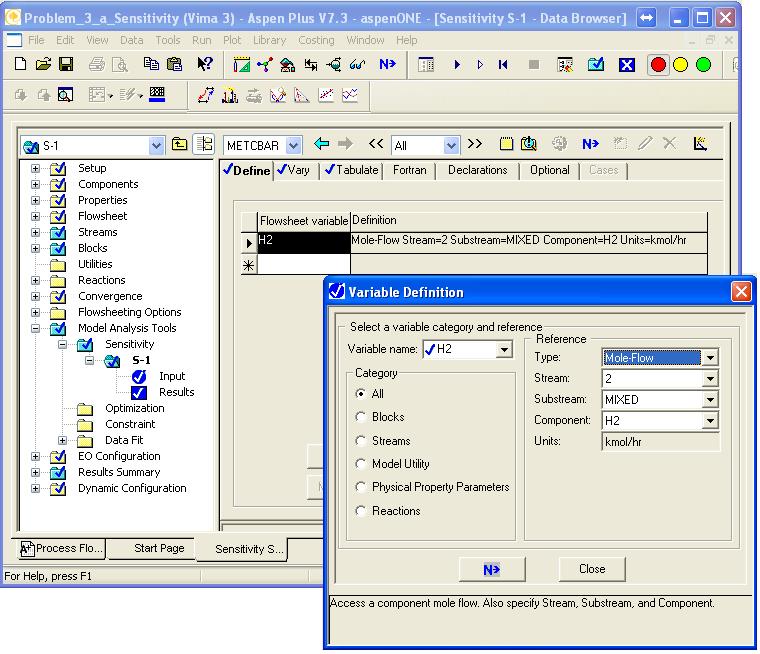Save the simulation with the floppy disk icon
This screenshot has height=654, width=760.
tap(66, 64)
